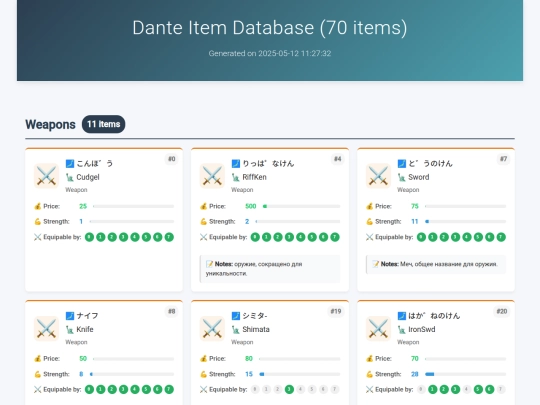Click the price value 25 on Cudgel card
The height and width of the screenshot is (405, 540).
pos(83,206)
